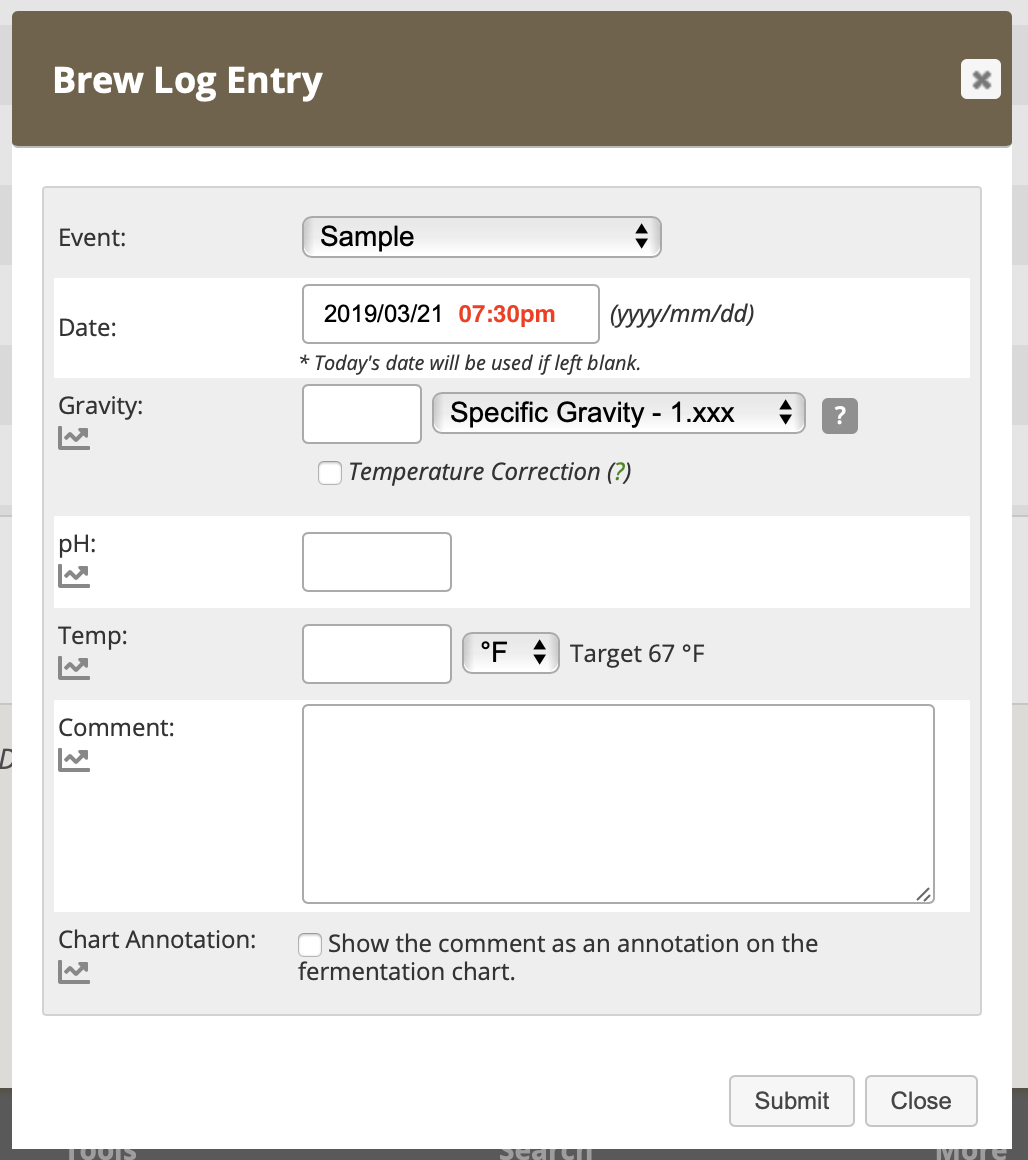
Task: Click the Gravity value input box
Action: [x=362, y=414]
